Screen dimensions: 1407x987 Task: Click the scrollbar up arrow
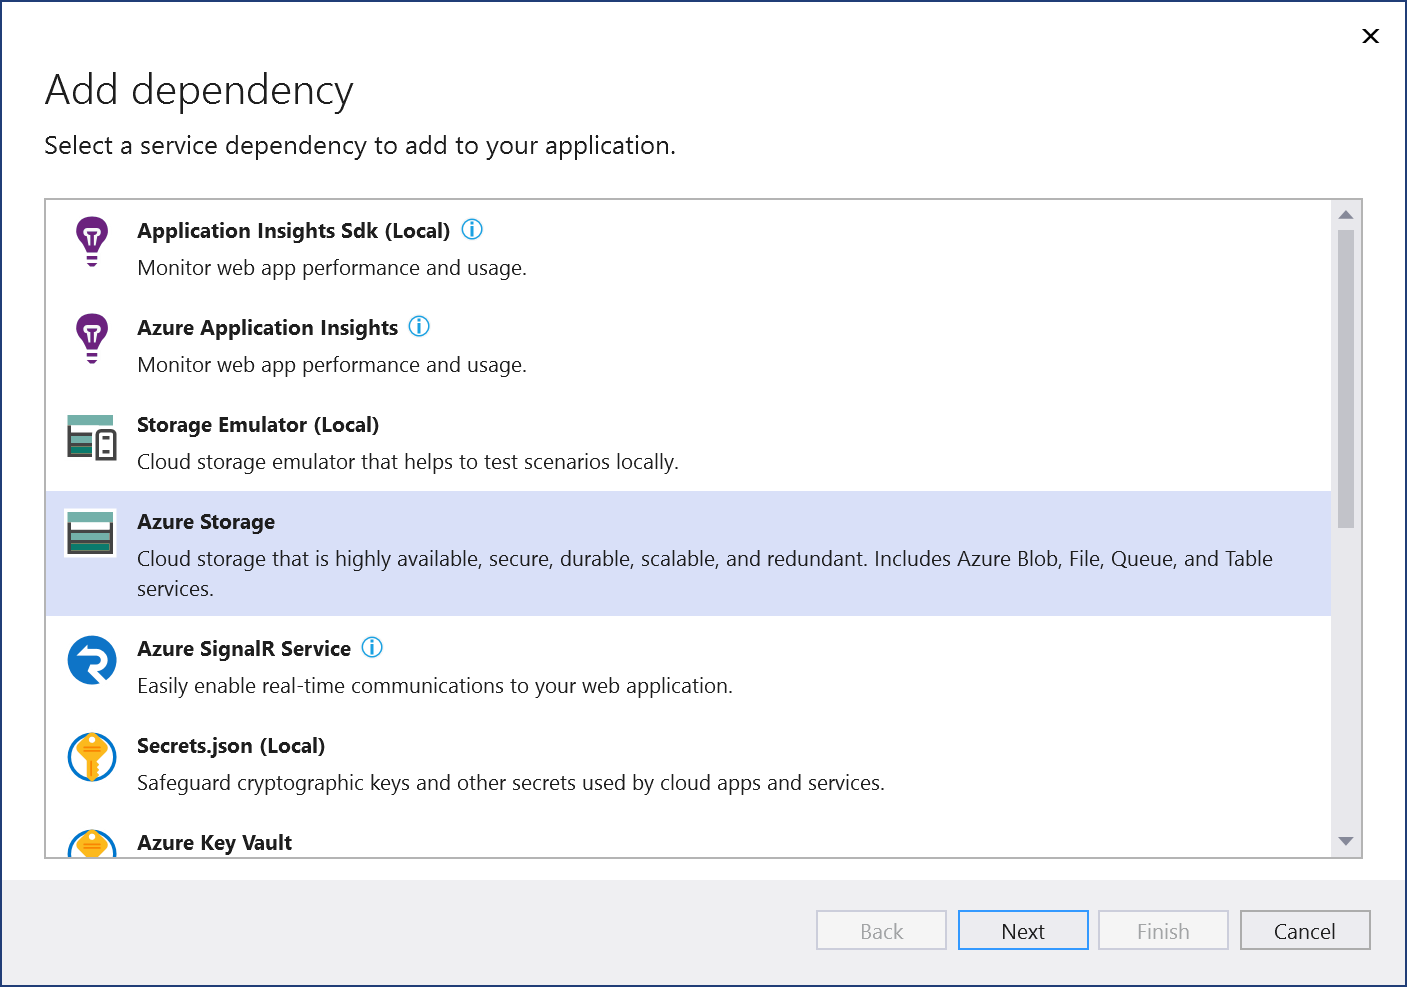coord(1346,212)
